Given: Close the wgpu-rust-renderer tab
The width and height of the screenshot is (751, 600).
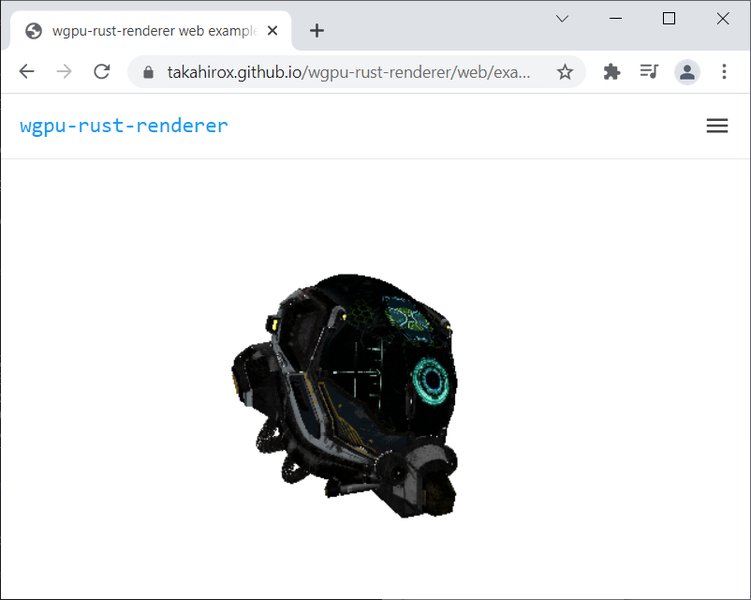Looking at the screenshot, I should pos(273,31).
